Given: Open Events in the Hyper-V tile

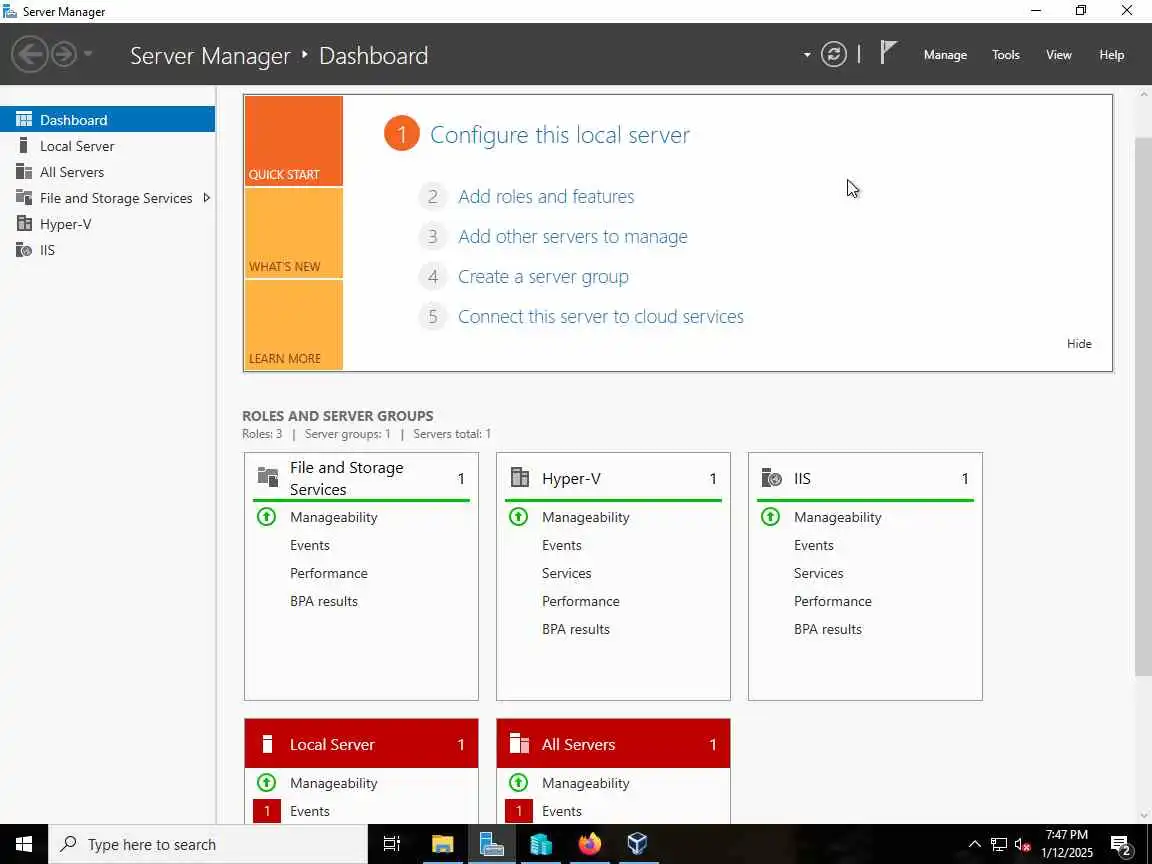Looking at the screenshot, I should tap(561, 545).
